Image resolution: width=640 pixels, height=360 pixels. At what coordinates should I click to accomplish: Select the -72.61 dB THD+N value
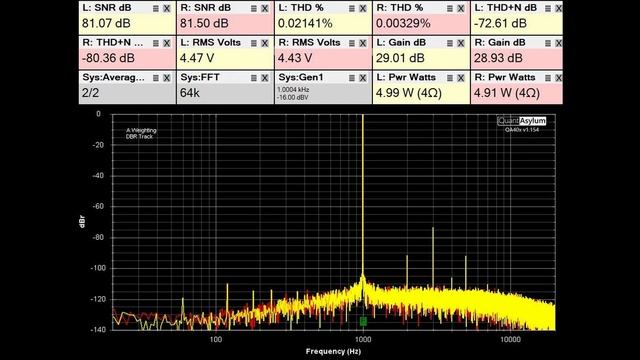[500, 23]
